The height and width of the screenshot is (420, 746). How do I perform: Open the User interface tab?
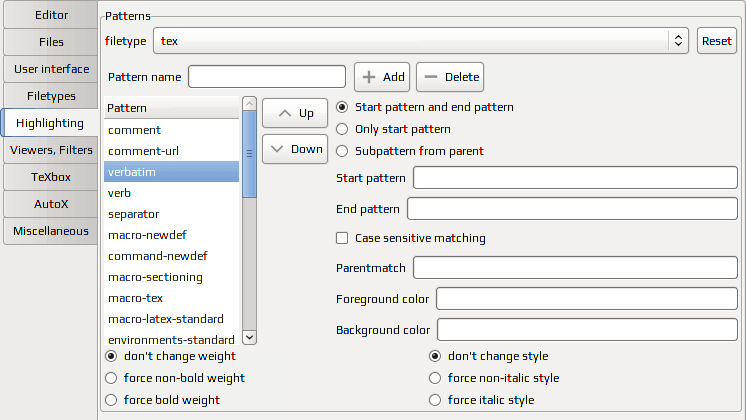pos(51,69)
